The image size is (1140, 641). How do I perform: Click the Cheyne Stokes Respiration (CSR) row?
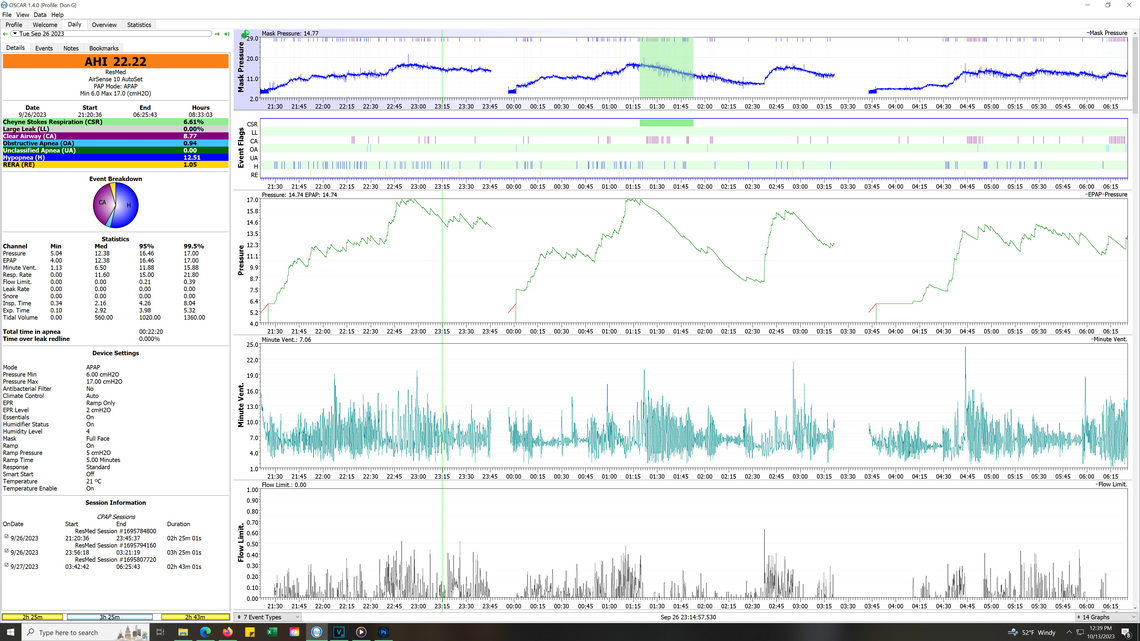coord(115,122)
